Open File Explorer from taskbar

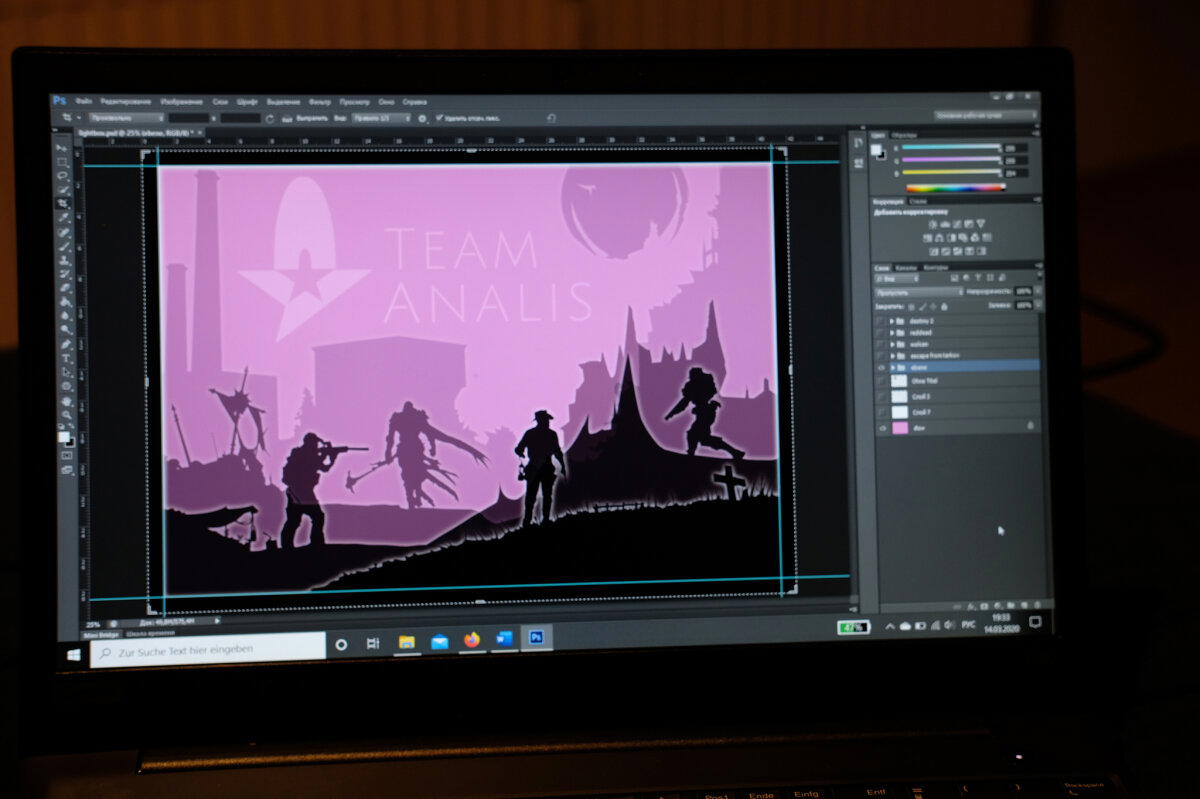click(x=406, y=642)
